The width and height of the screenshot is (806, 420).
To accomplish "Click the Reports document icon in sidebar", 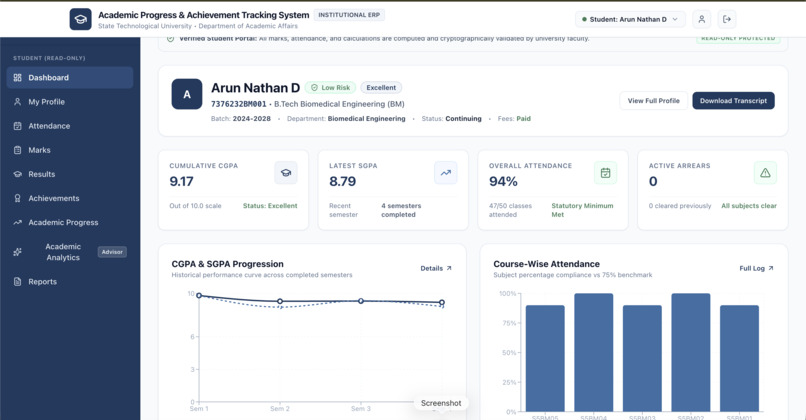I will click(17, 282).
